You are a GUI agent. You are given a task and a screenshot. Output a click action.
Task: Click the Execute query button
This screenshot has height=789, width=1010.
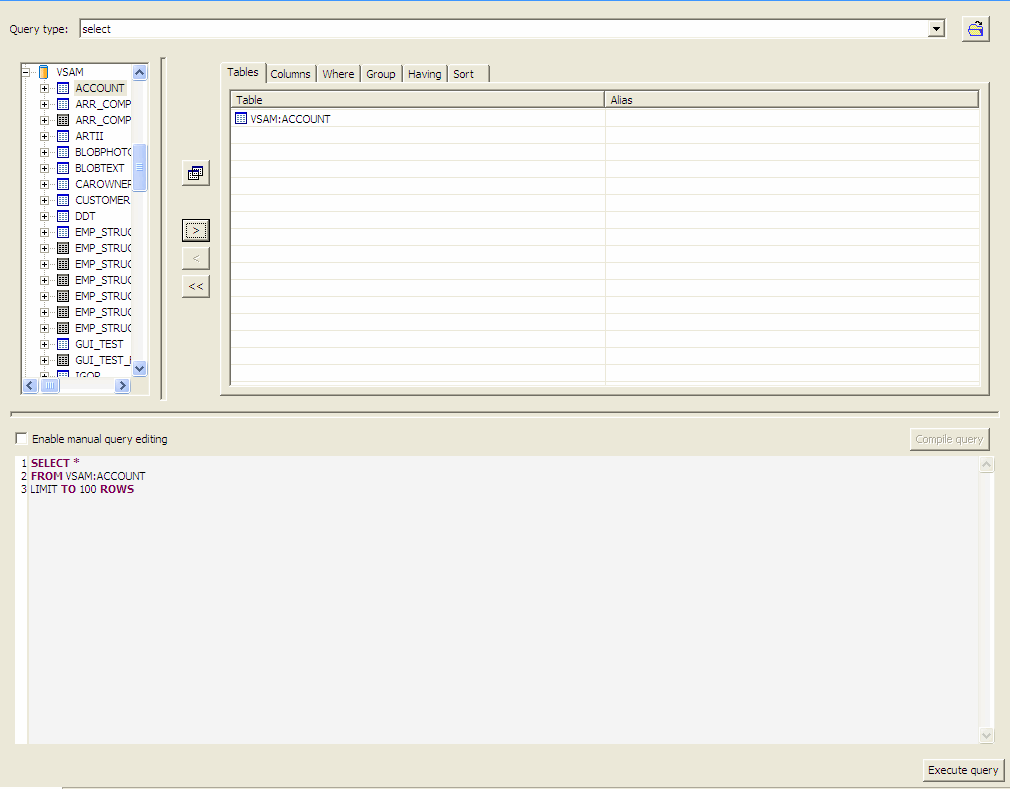click(962, 770)
